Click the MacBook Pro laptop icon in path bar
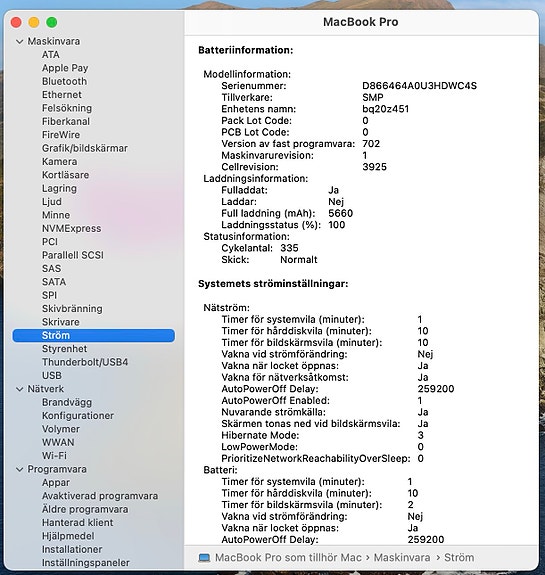This screenshot has width=545, height=575. click(x=204, y=558)
